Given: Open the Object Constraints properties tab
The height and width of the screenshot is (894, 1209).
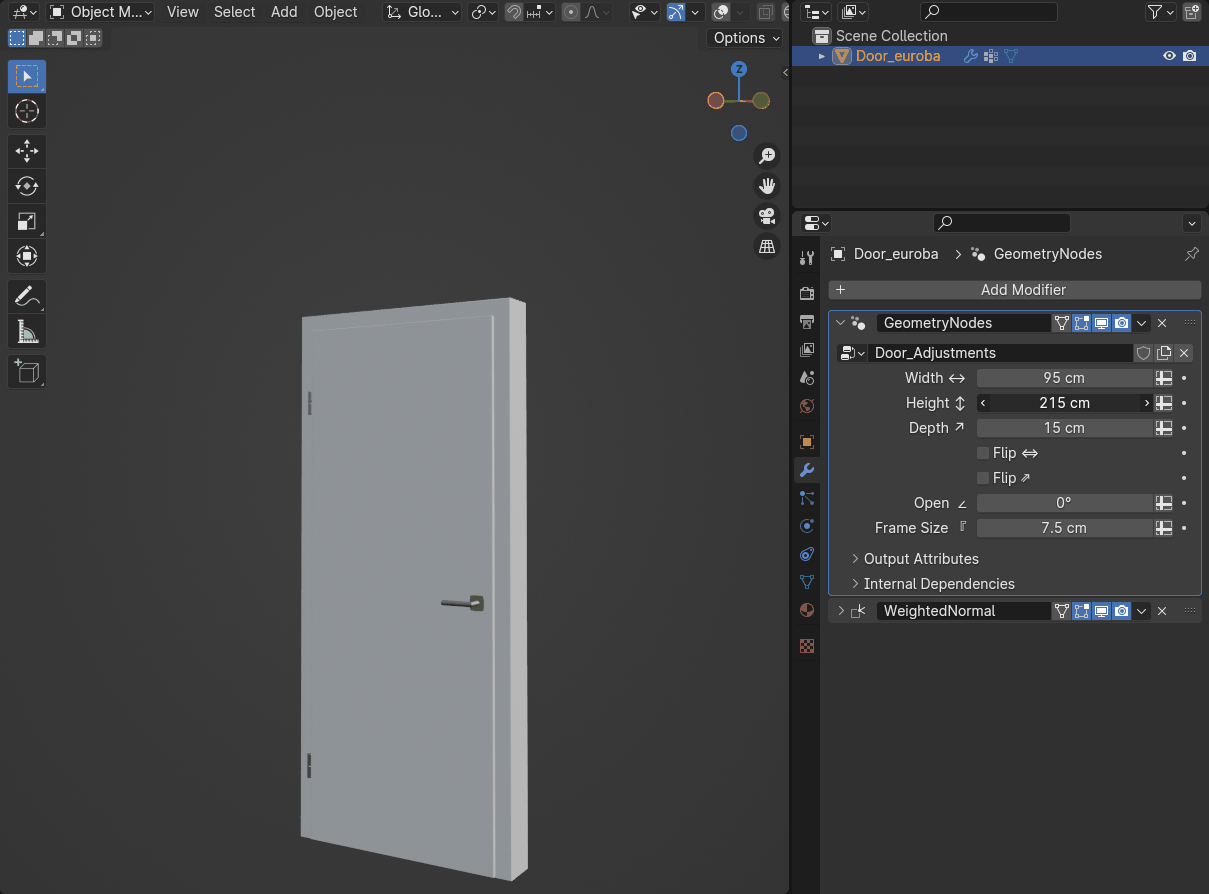Looking at the screenshot, I should pos(807,553).
